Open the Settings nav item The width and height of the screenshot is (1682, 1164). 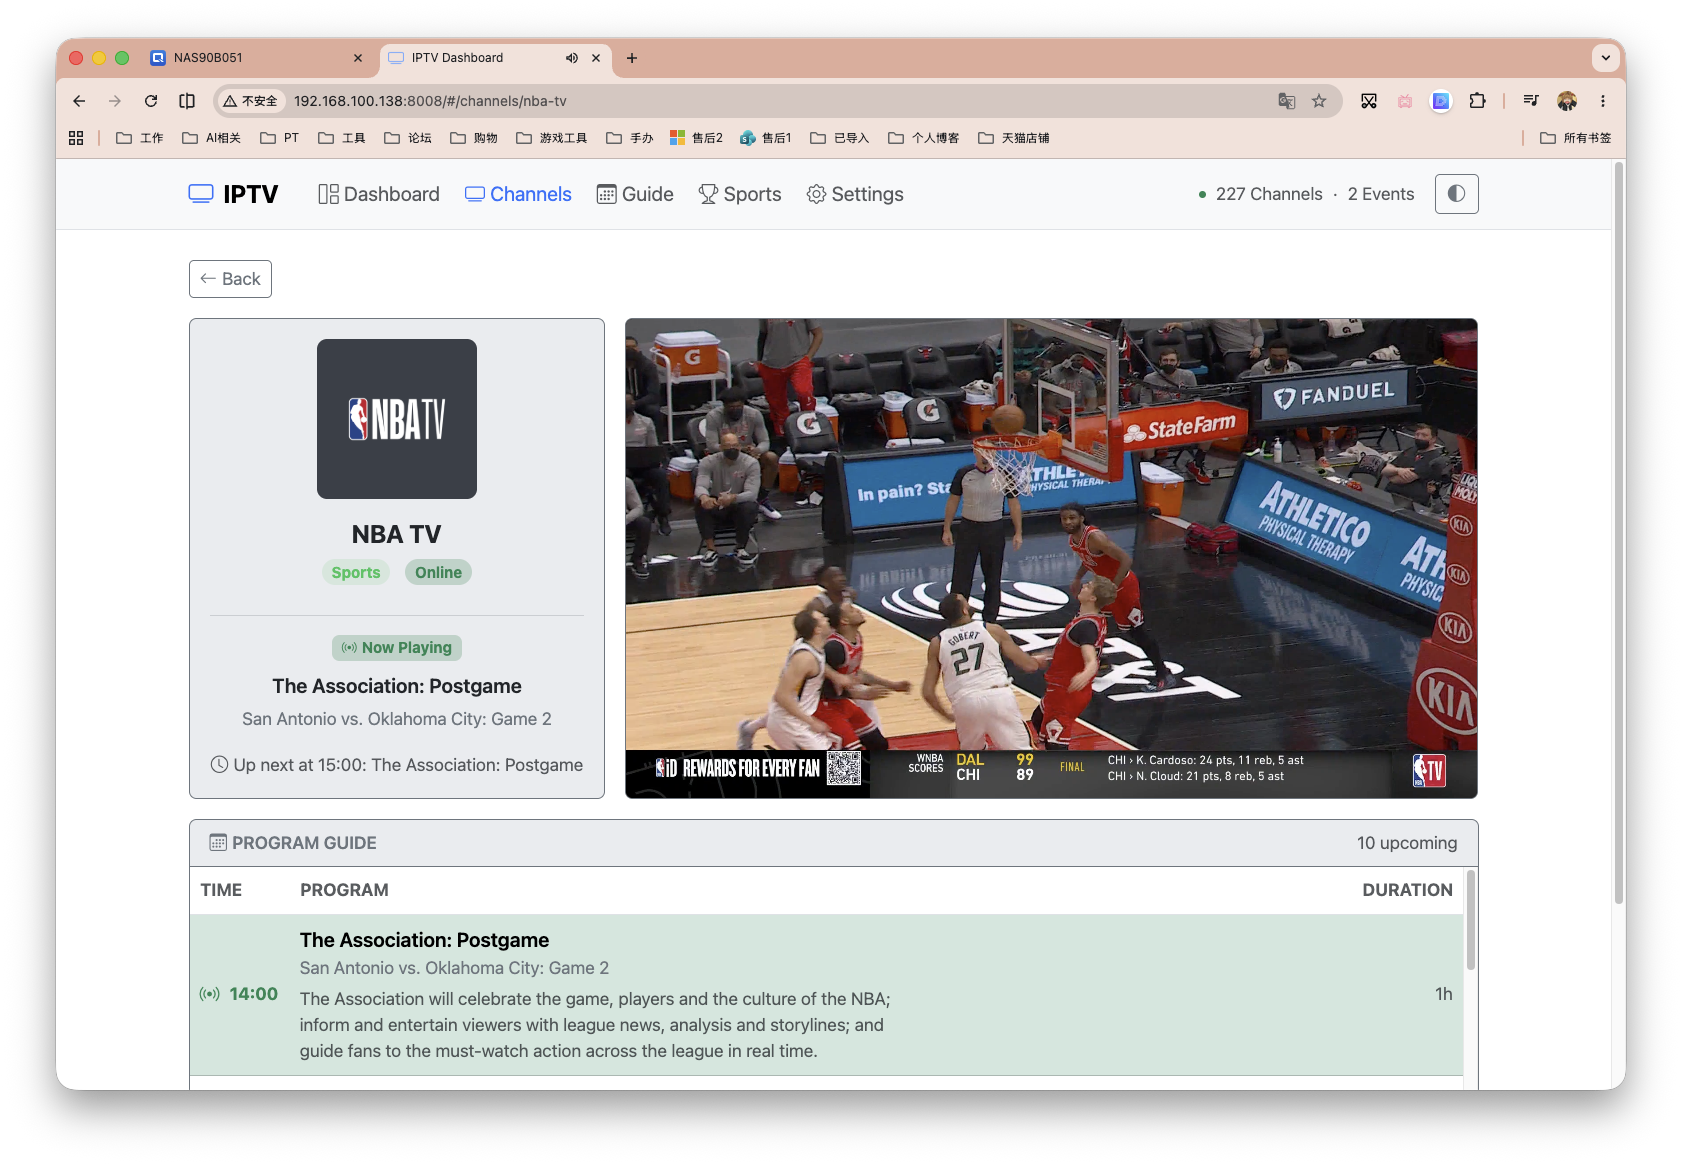(x=855, y=194)
